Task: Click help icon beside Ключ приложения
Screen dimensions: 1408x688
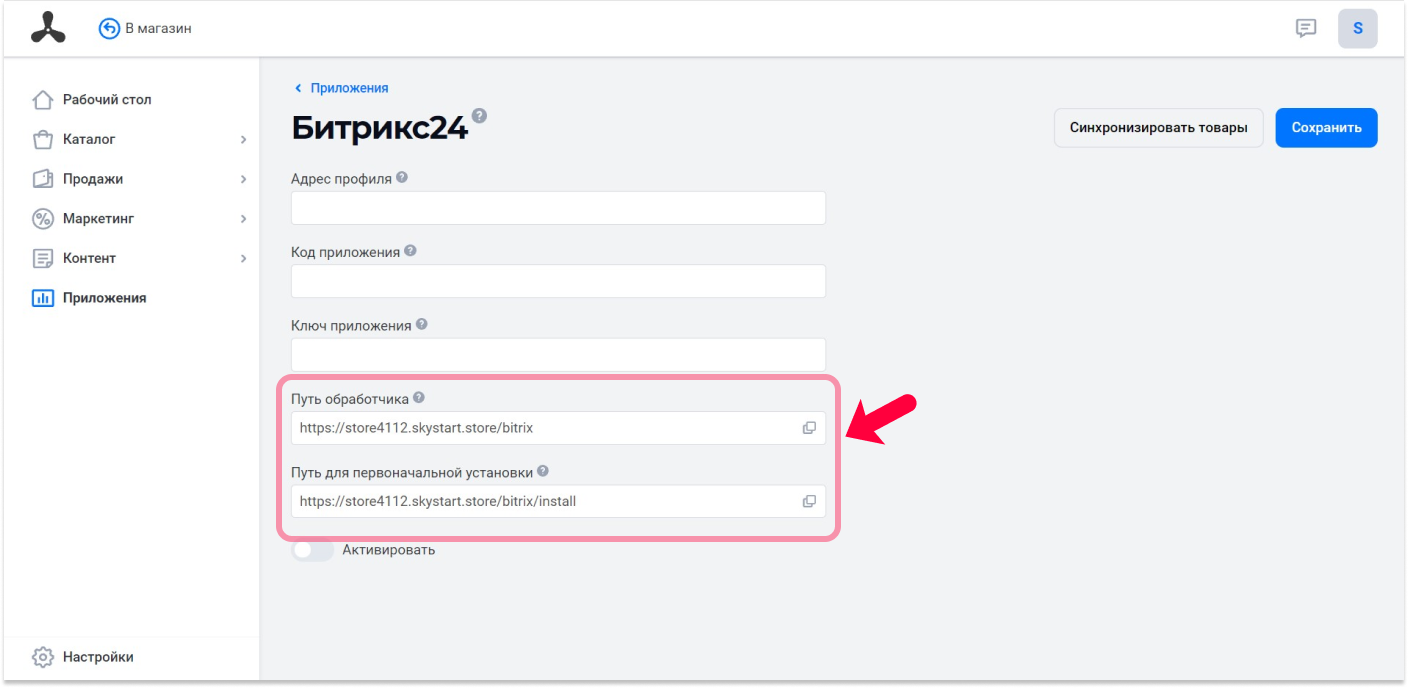Action: click(422, 324)
